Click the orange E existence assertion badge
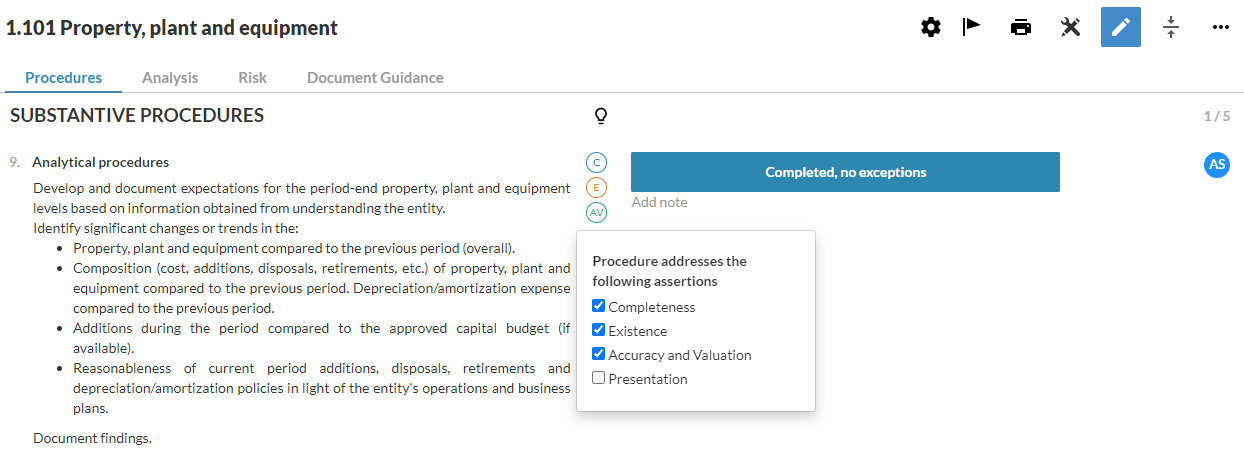The height and width of the screenshot is (453, 1244). pos(597,188)
